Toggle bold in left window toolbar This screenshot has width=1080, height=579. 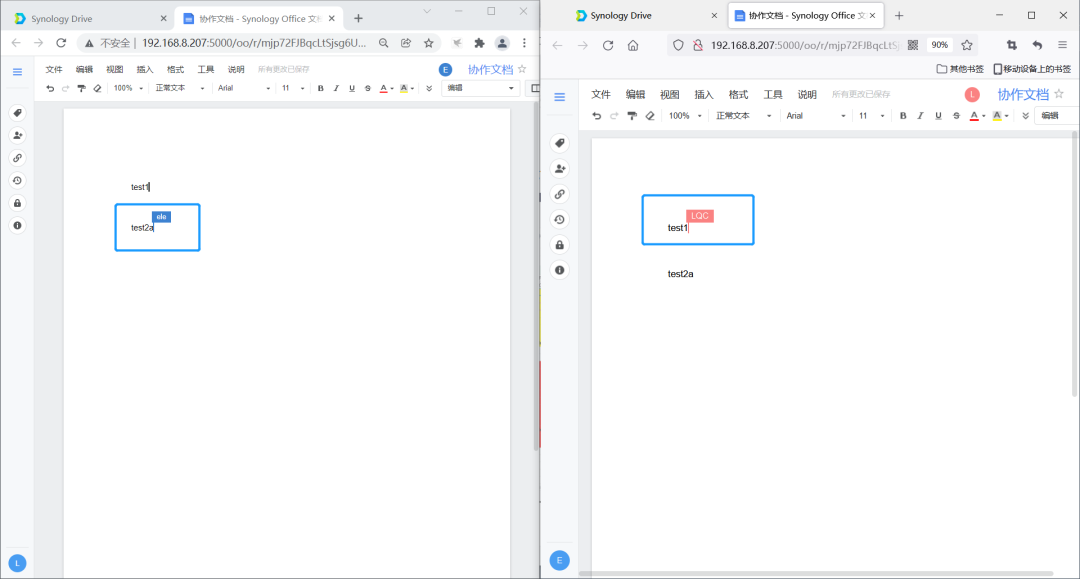[x=320, y=88]
